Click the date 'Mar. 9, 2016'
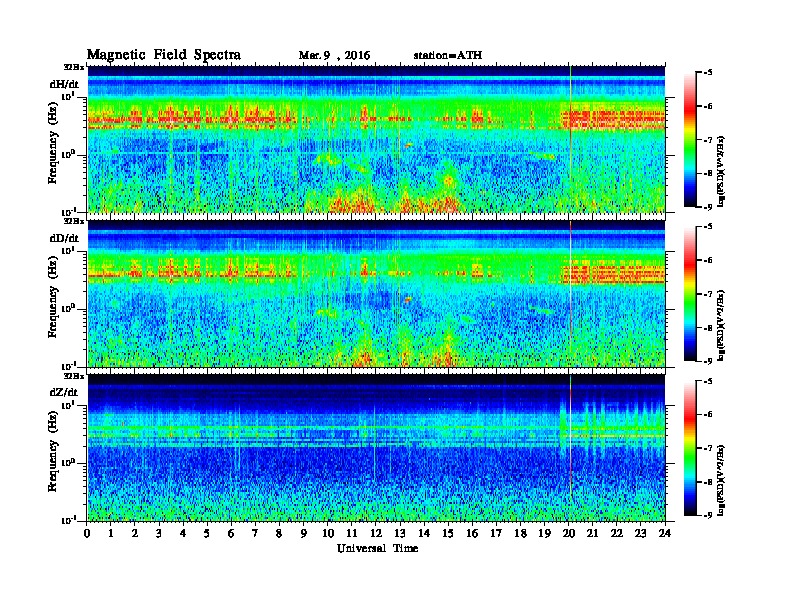 click(x=334, y=56)
